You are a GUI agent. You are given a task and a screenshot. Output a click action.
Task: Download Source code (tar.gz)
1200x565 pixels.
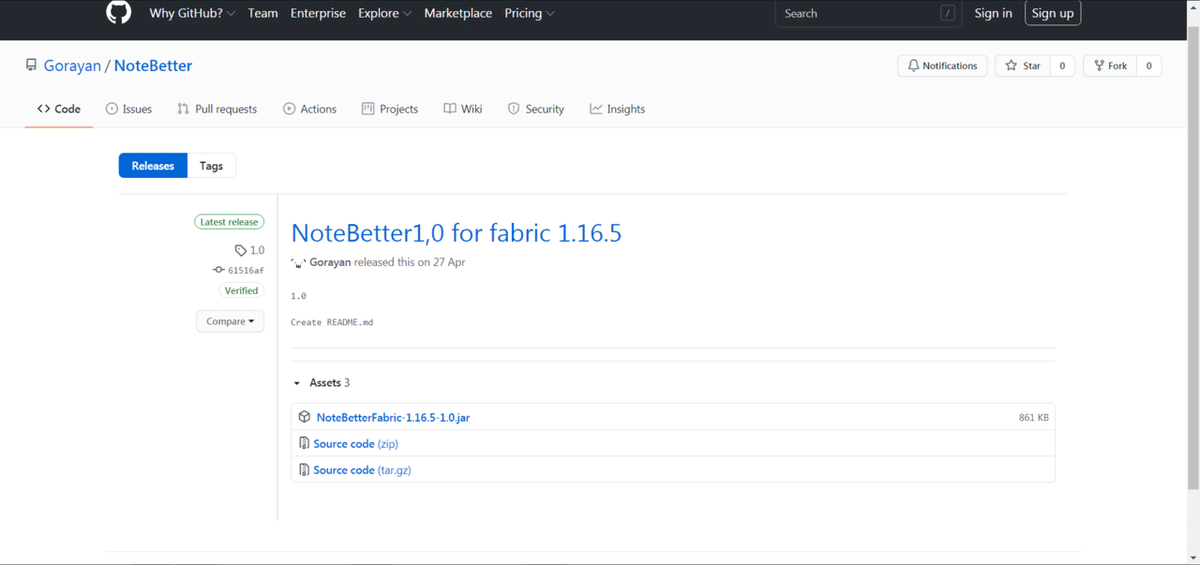point(362,470)
